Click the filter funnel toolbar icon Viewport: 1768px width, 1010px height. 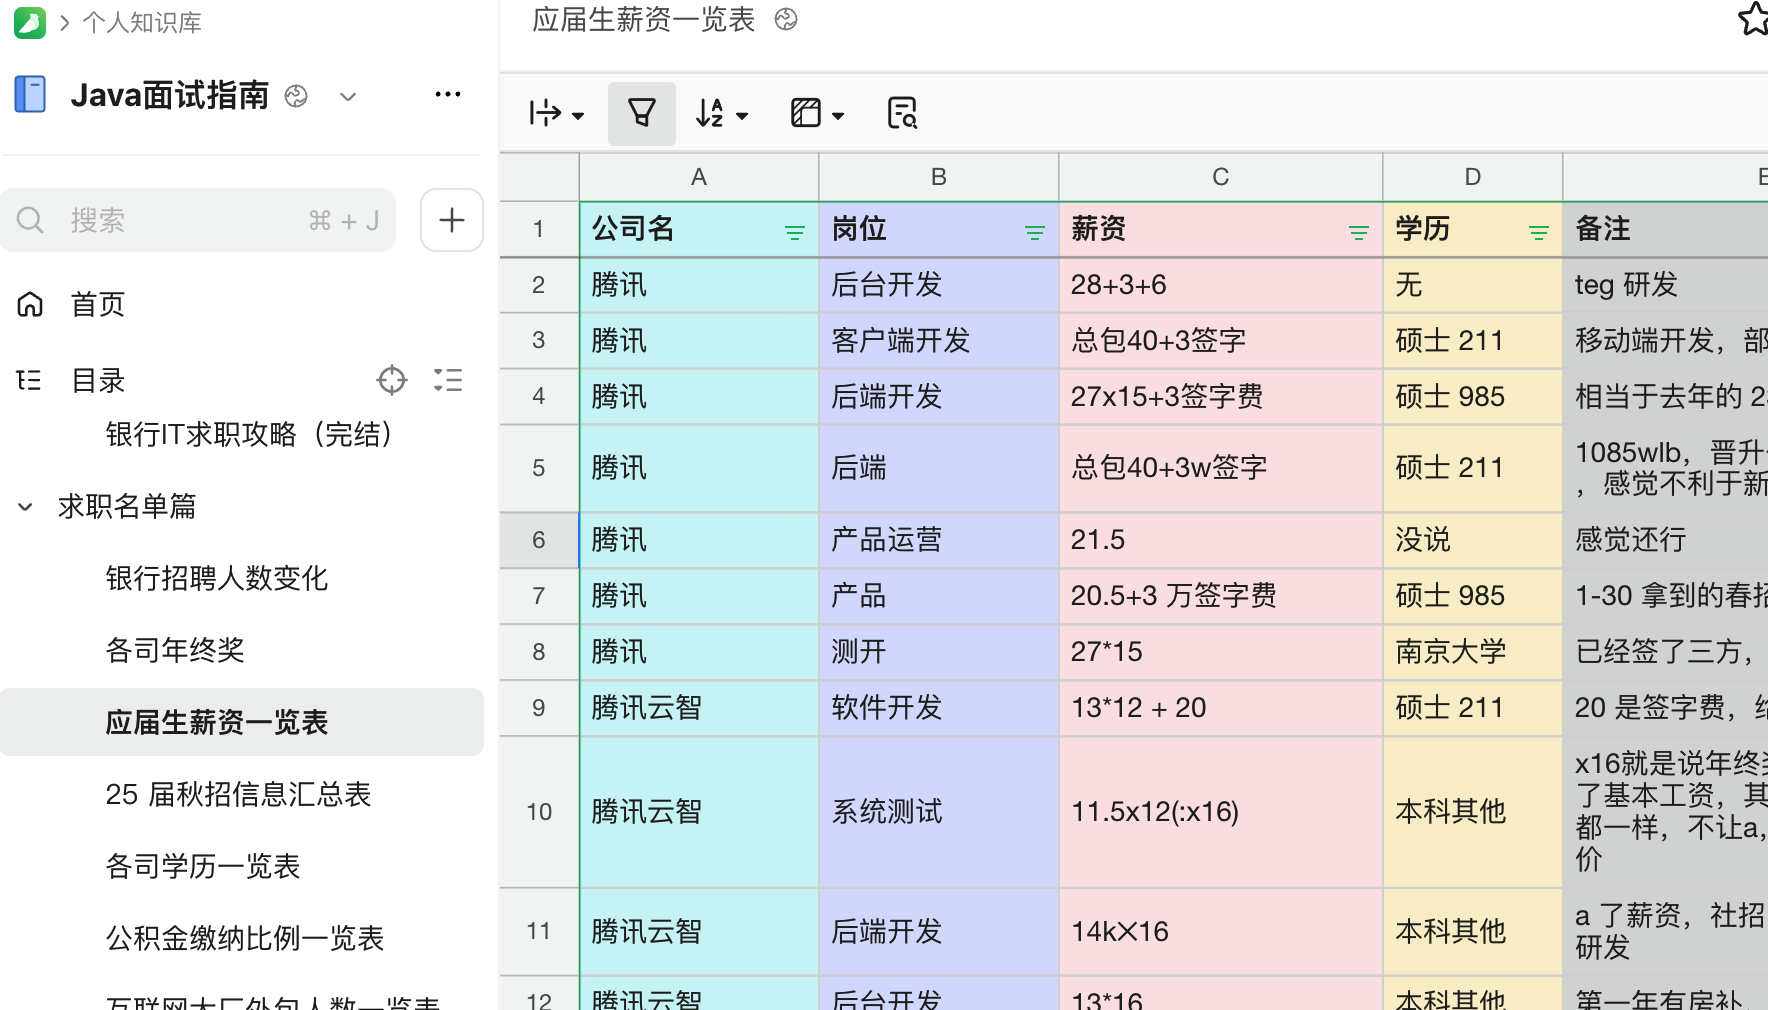[641, 113]
